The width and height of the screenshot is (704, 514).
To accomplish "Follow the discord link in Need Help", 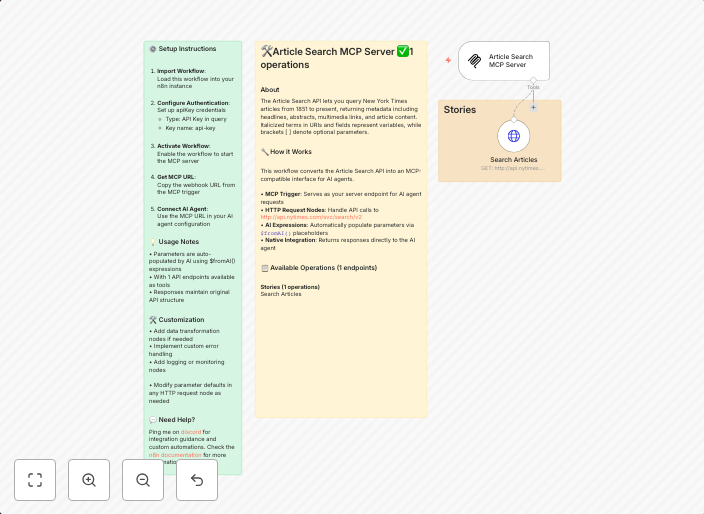I will tap(191, 432).
